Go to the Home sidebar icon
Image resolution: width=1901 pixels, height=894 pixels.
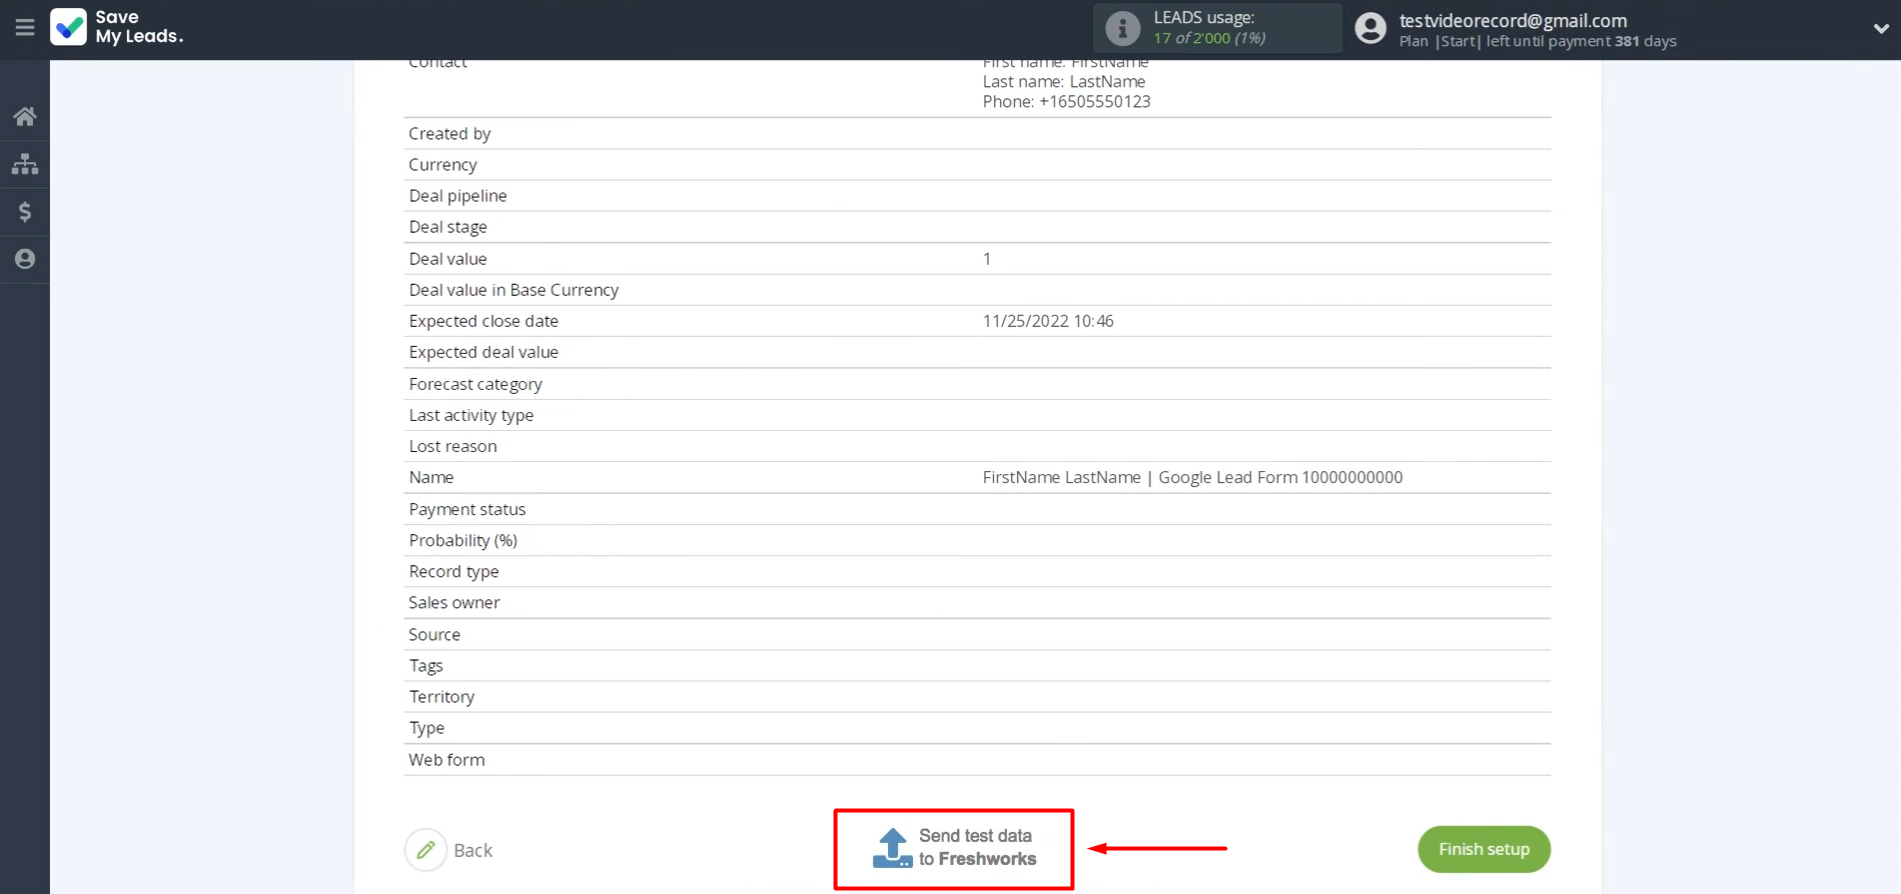(x=25, y=116)
